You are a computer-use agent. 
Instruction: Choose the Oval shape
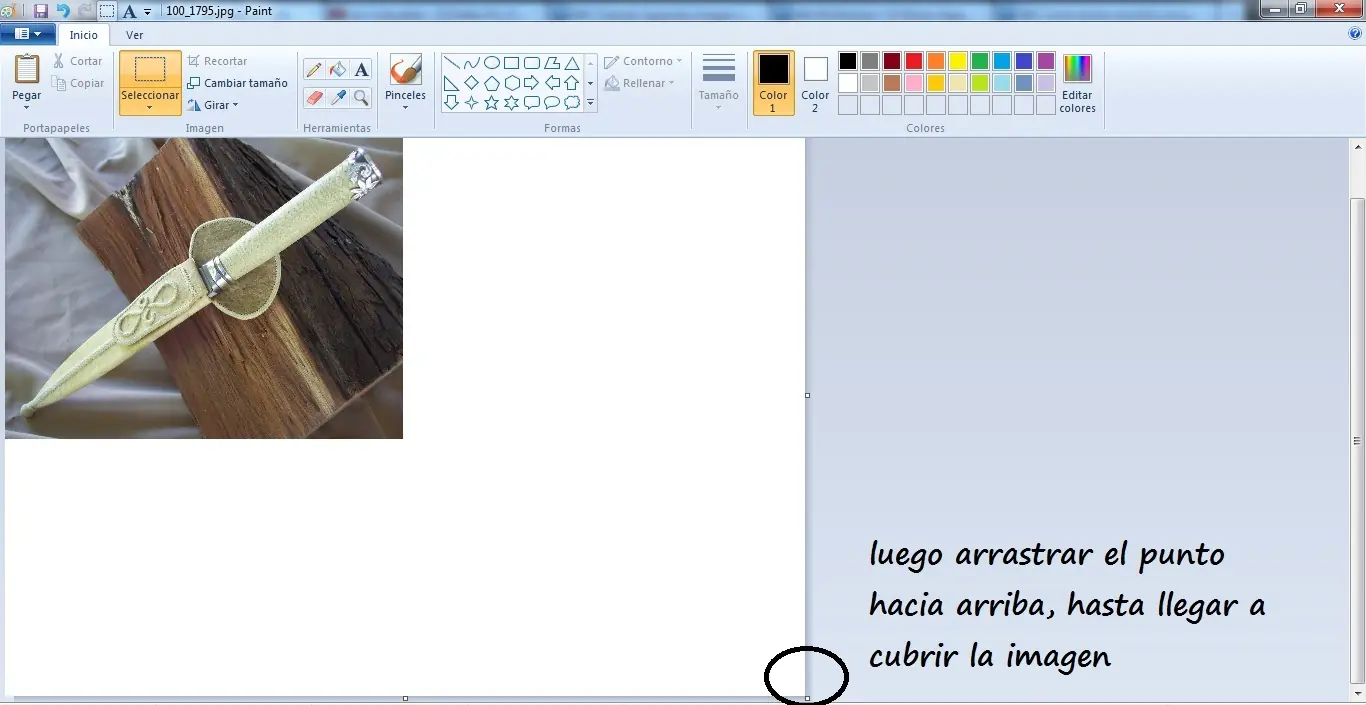pyautogui.click(x=491, y=63)
